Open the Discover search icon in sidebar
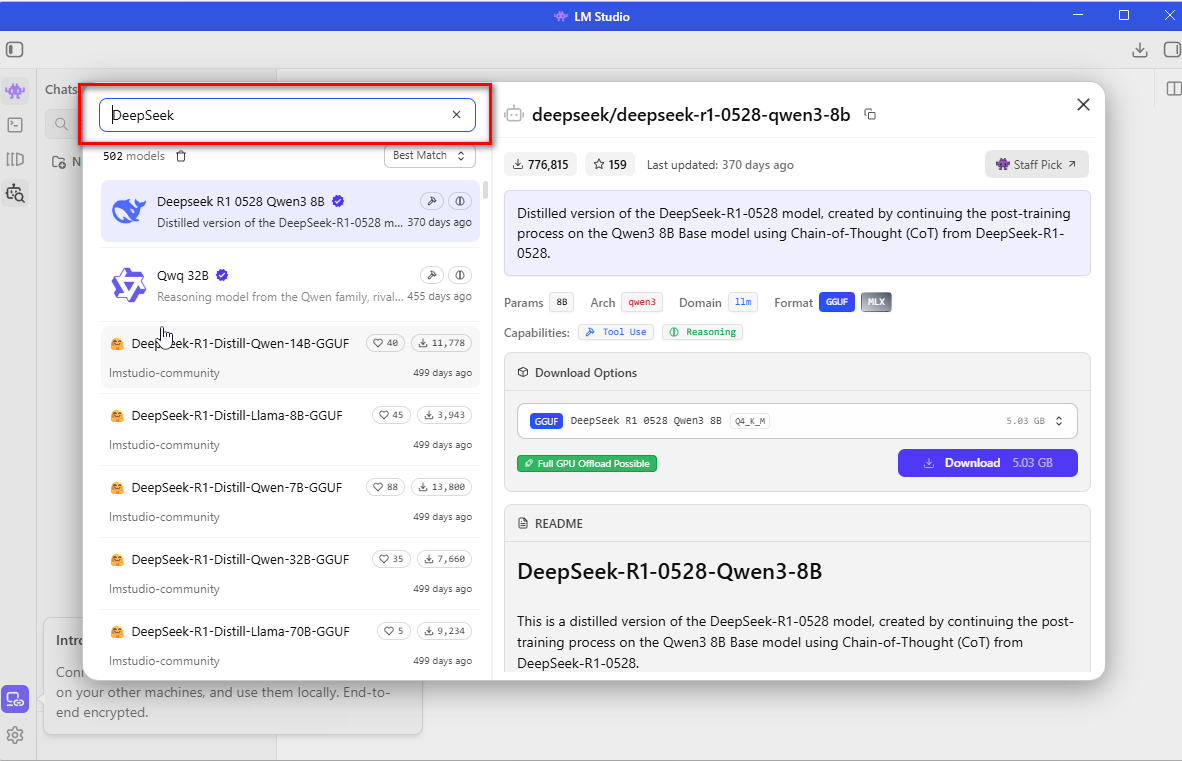 click(x=15, y=194)
